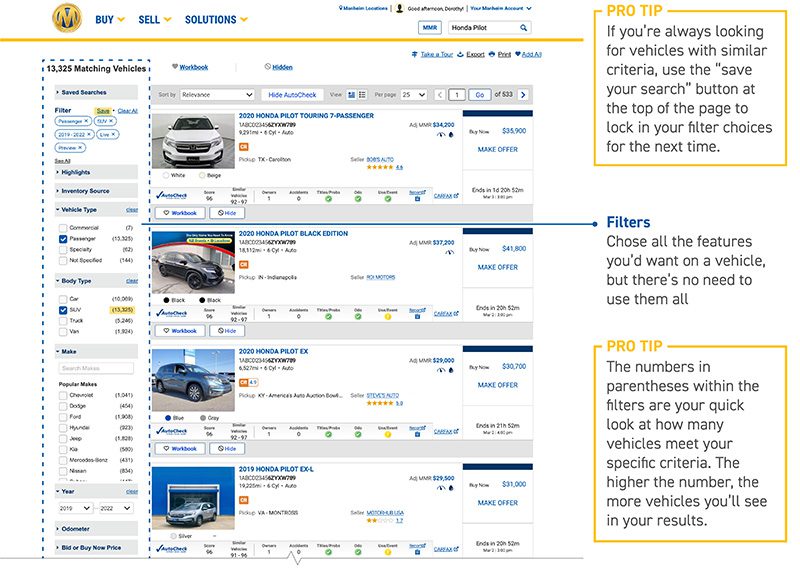Toggle the Not Specified checkbox
This screenshot has height=569, width=800.
click(63, 260)
